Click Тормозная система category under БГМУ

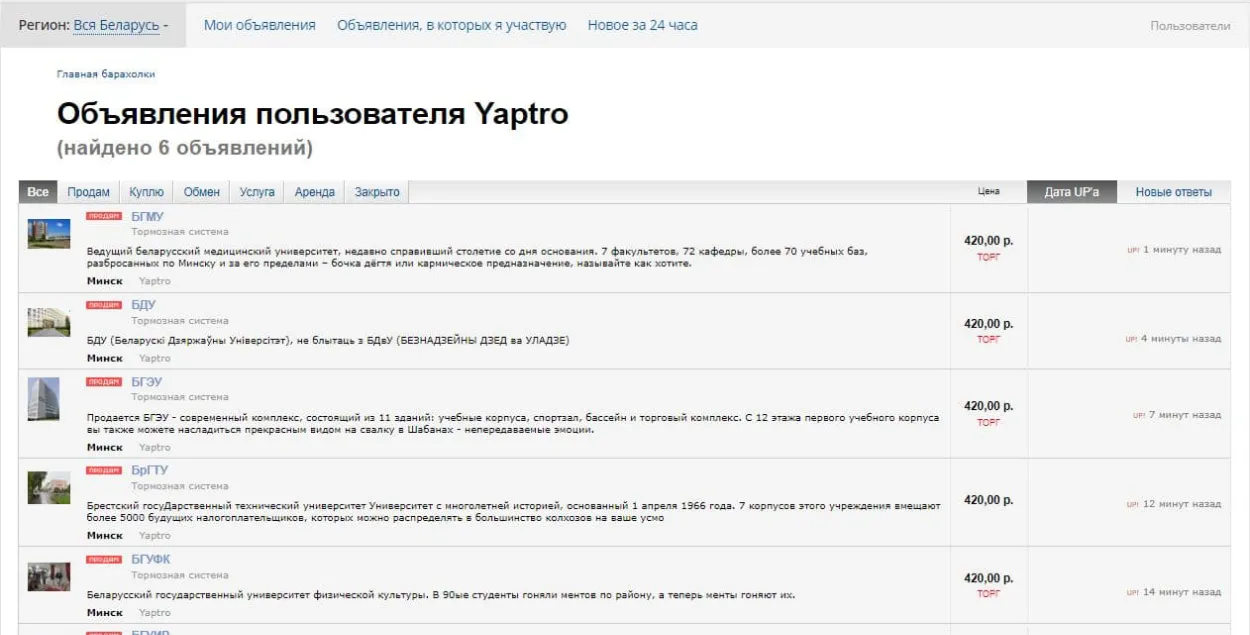pyautogui.click(x=180, y=232)
